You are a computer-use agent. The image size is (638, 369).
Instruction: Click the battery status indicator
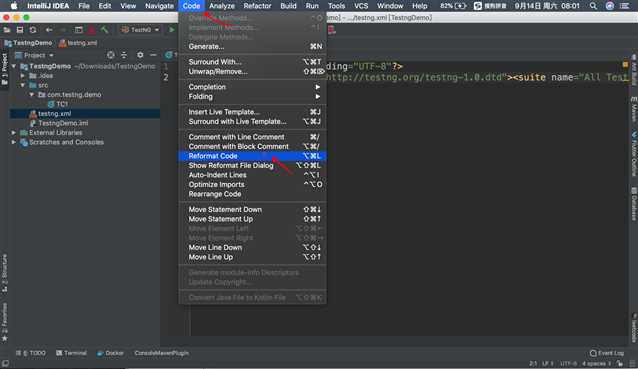click(453, 6)
